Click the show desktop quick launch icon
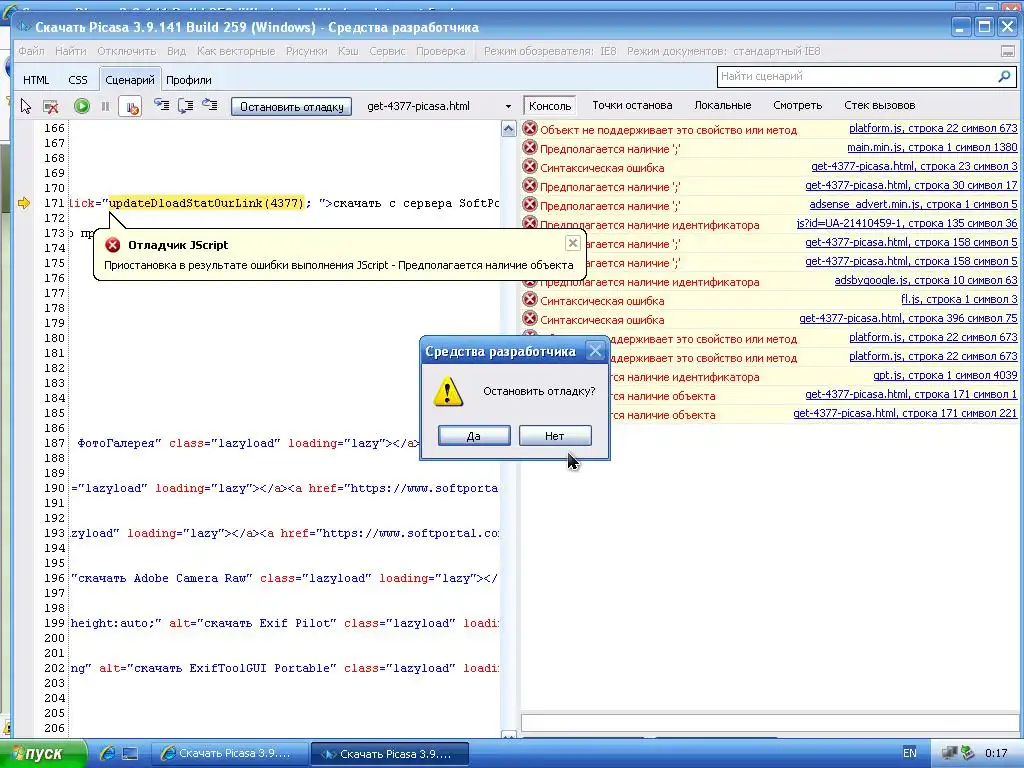1024x768 pixels. point(130,754)
